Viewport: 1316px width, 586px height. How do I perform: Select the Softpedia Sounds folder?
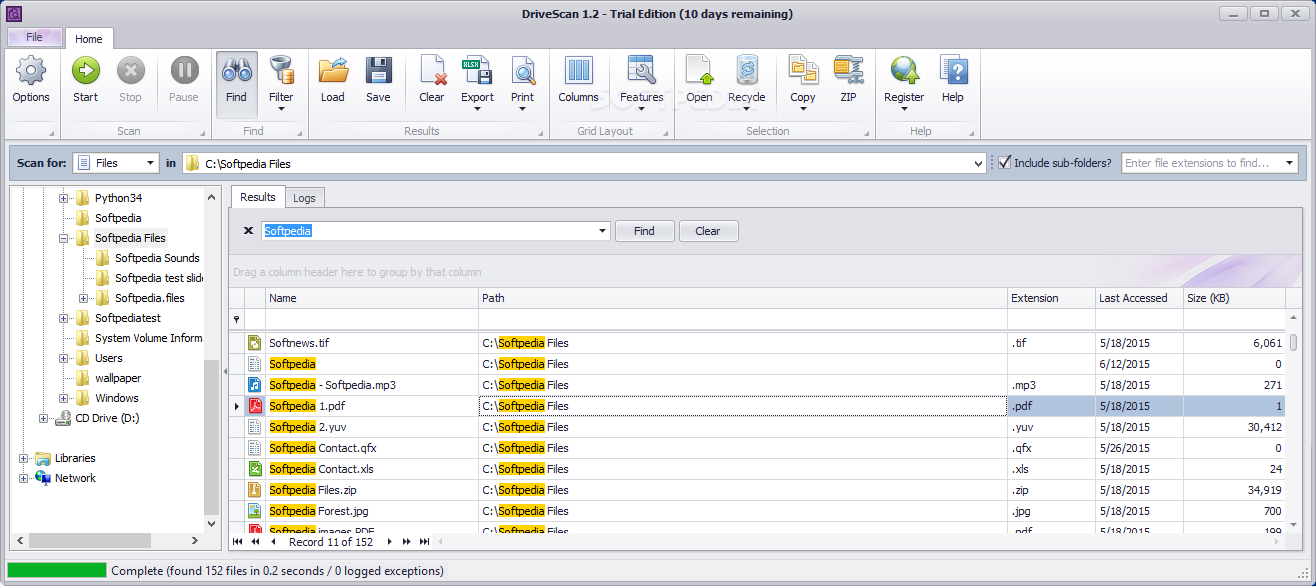pyautogui.click(x=157, y=258)
